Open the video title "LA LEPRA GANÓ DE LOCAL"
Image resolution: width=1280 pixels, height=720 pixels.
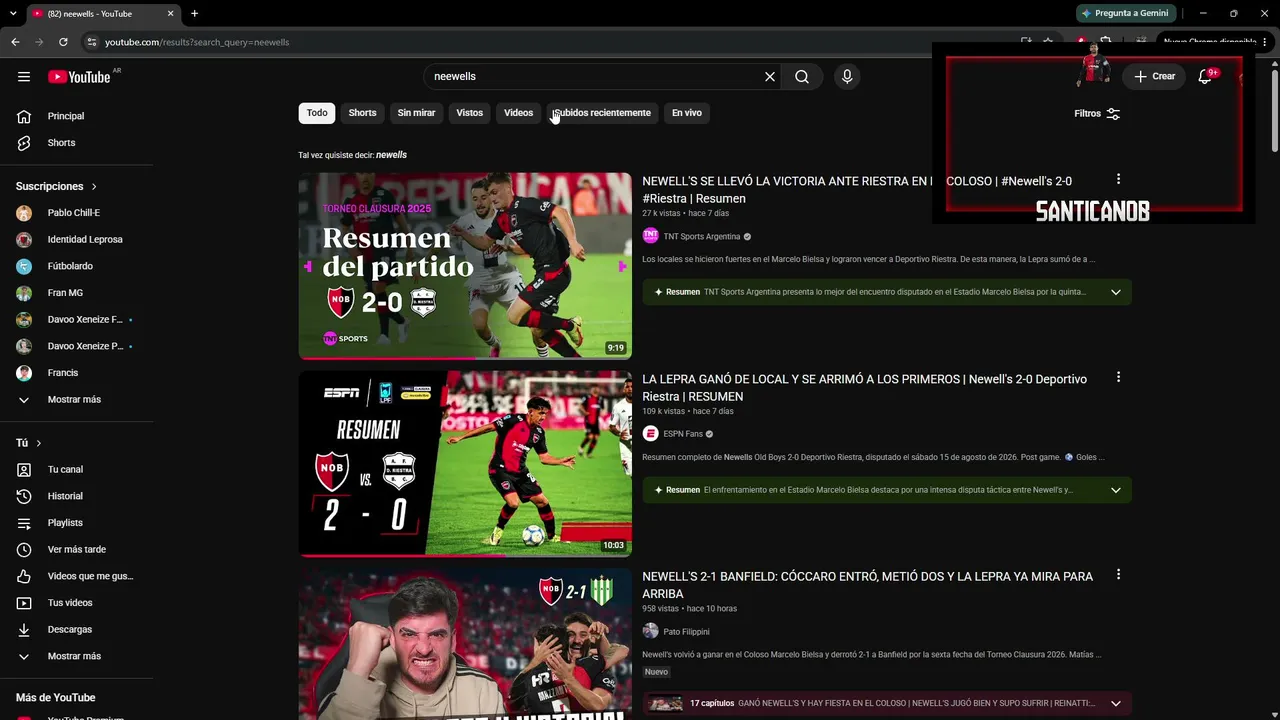[x=864, y=388]
